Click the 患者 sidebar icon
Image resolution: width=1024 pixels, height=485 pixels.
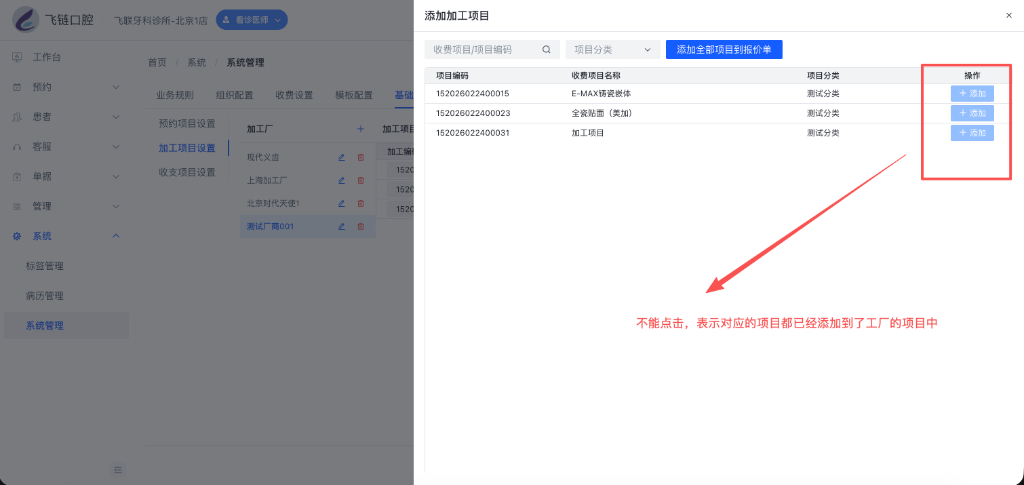pos(17,117)
